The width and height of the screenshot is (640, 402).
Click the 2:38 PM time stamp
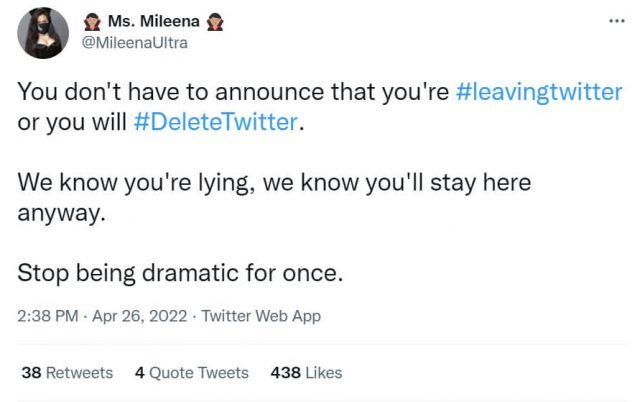(48, 316)
